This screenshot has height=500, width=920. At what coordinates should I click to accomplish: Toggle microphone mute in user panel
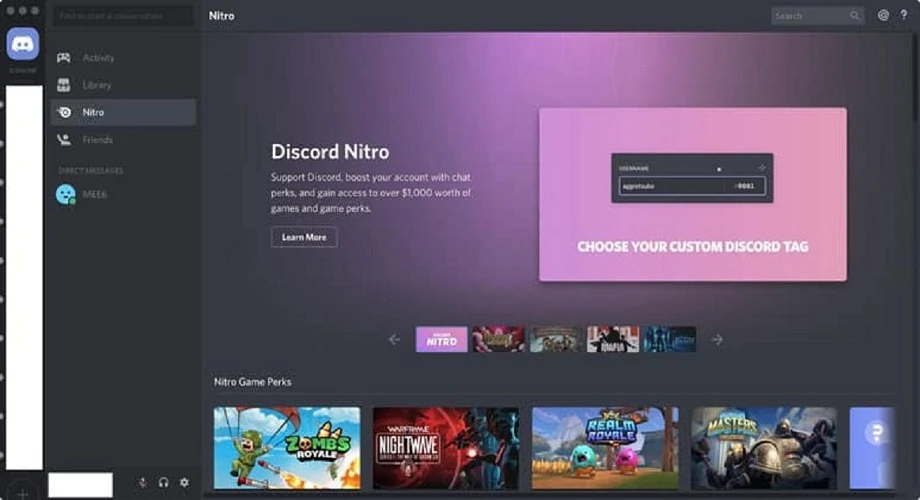(142, 482)
